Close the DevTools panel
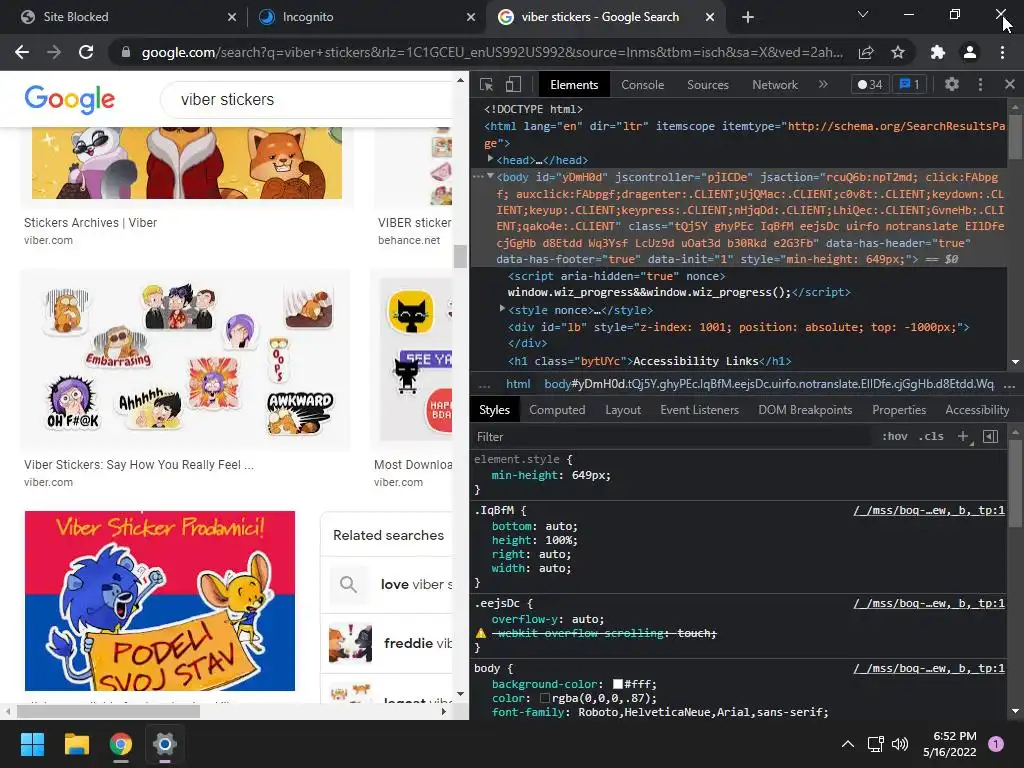 (x=1010, y=84)
